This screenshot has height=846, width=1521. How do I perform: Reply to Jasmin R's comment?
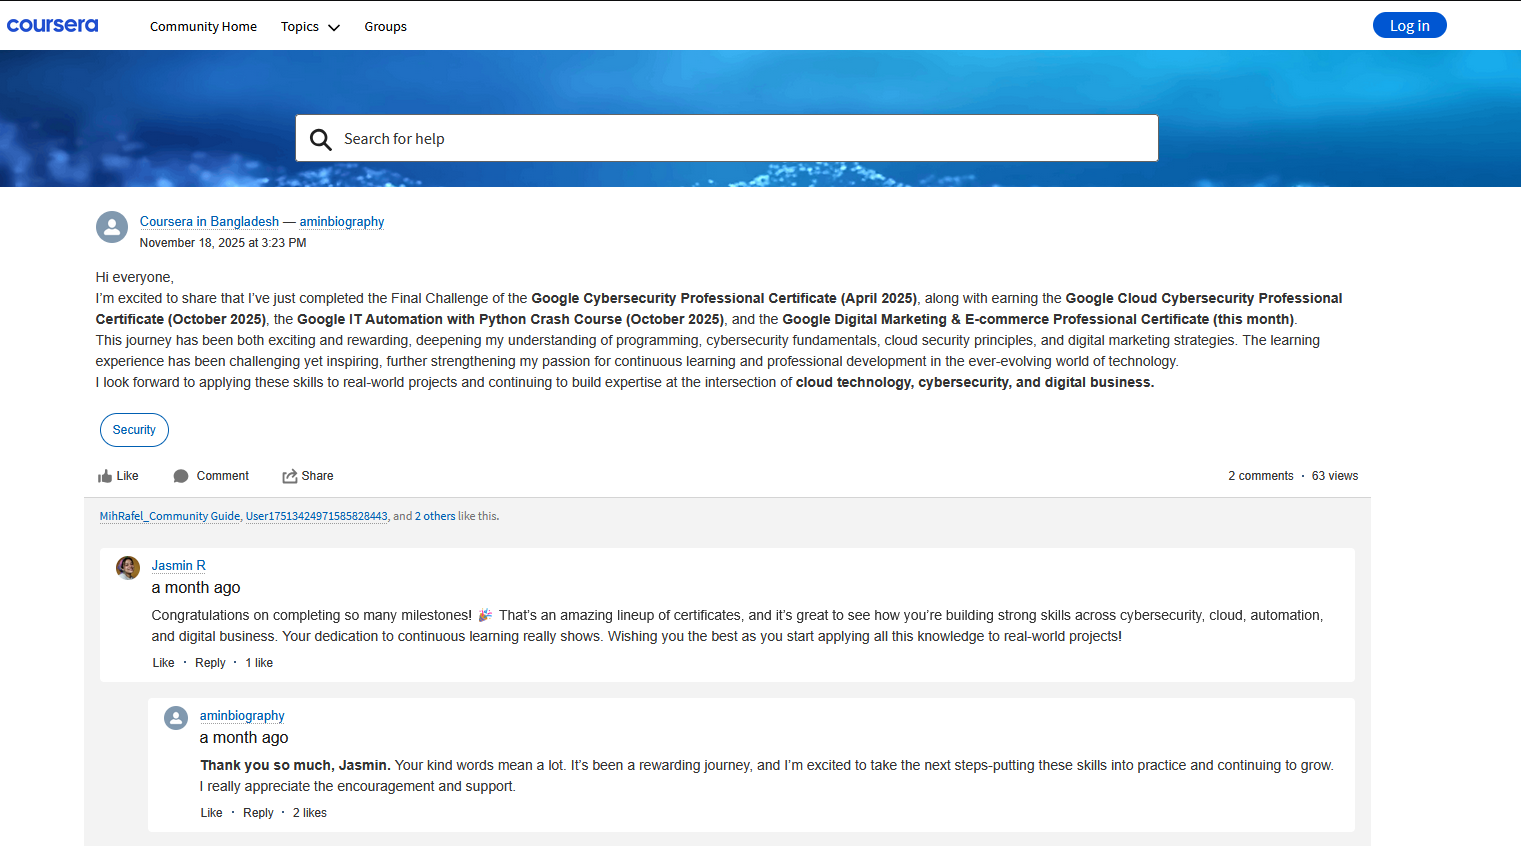(x=210, y=663)
